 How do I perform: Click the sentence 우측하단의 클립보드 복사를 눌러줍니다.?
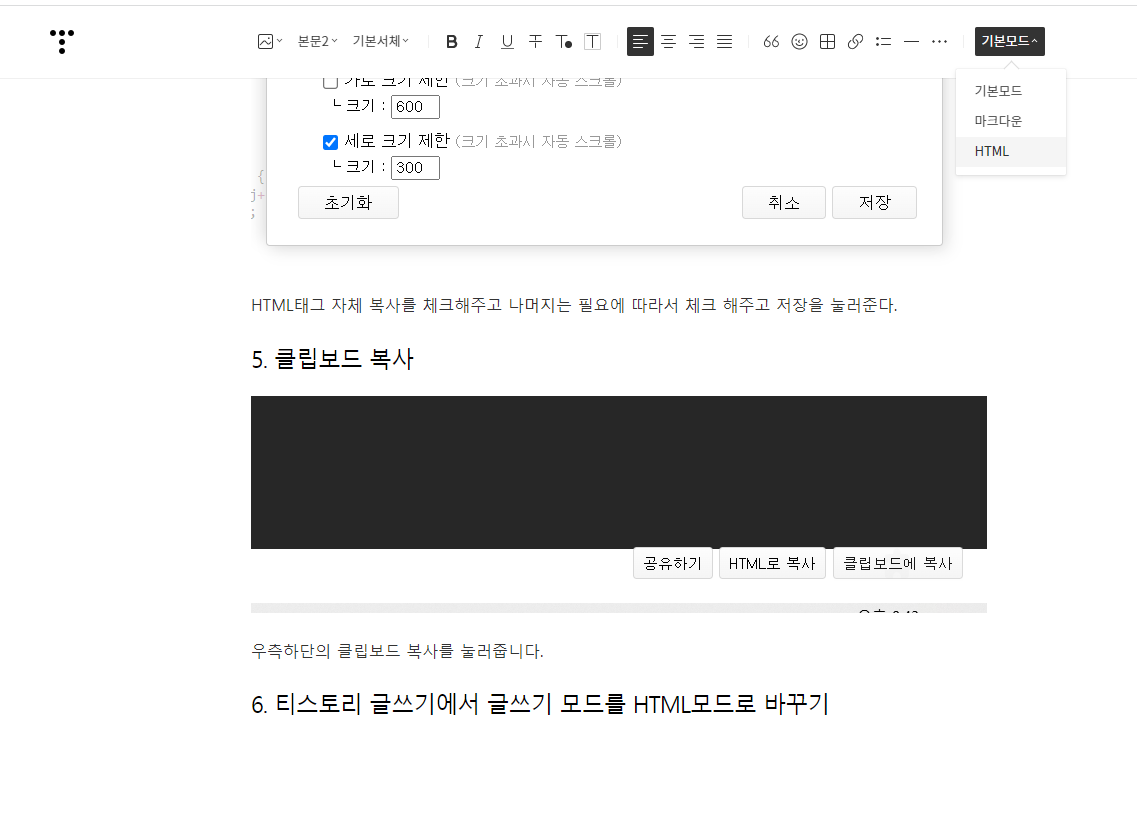(x=397, y=651)
